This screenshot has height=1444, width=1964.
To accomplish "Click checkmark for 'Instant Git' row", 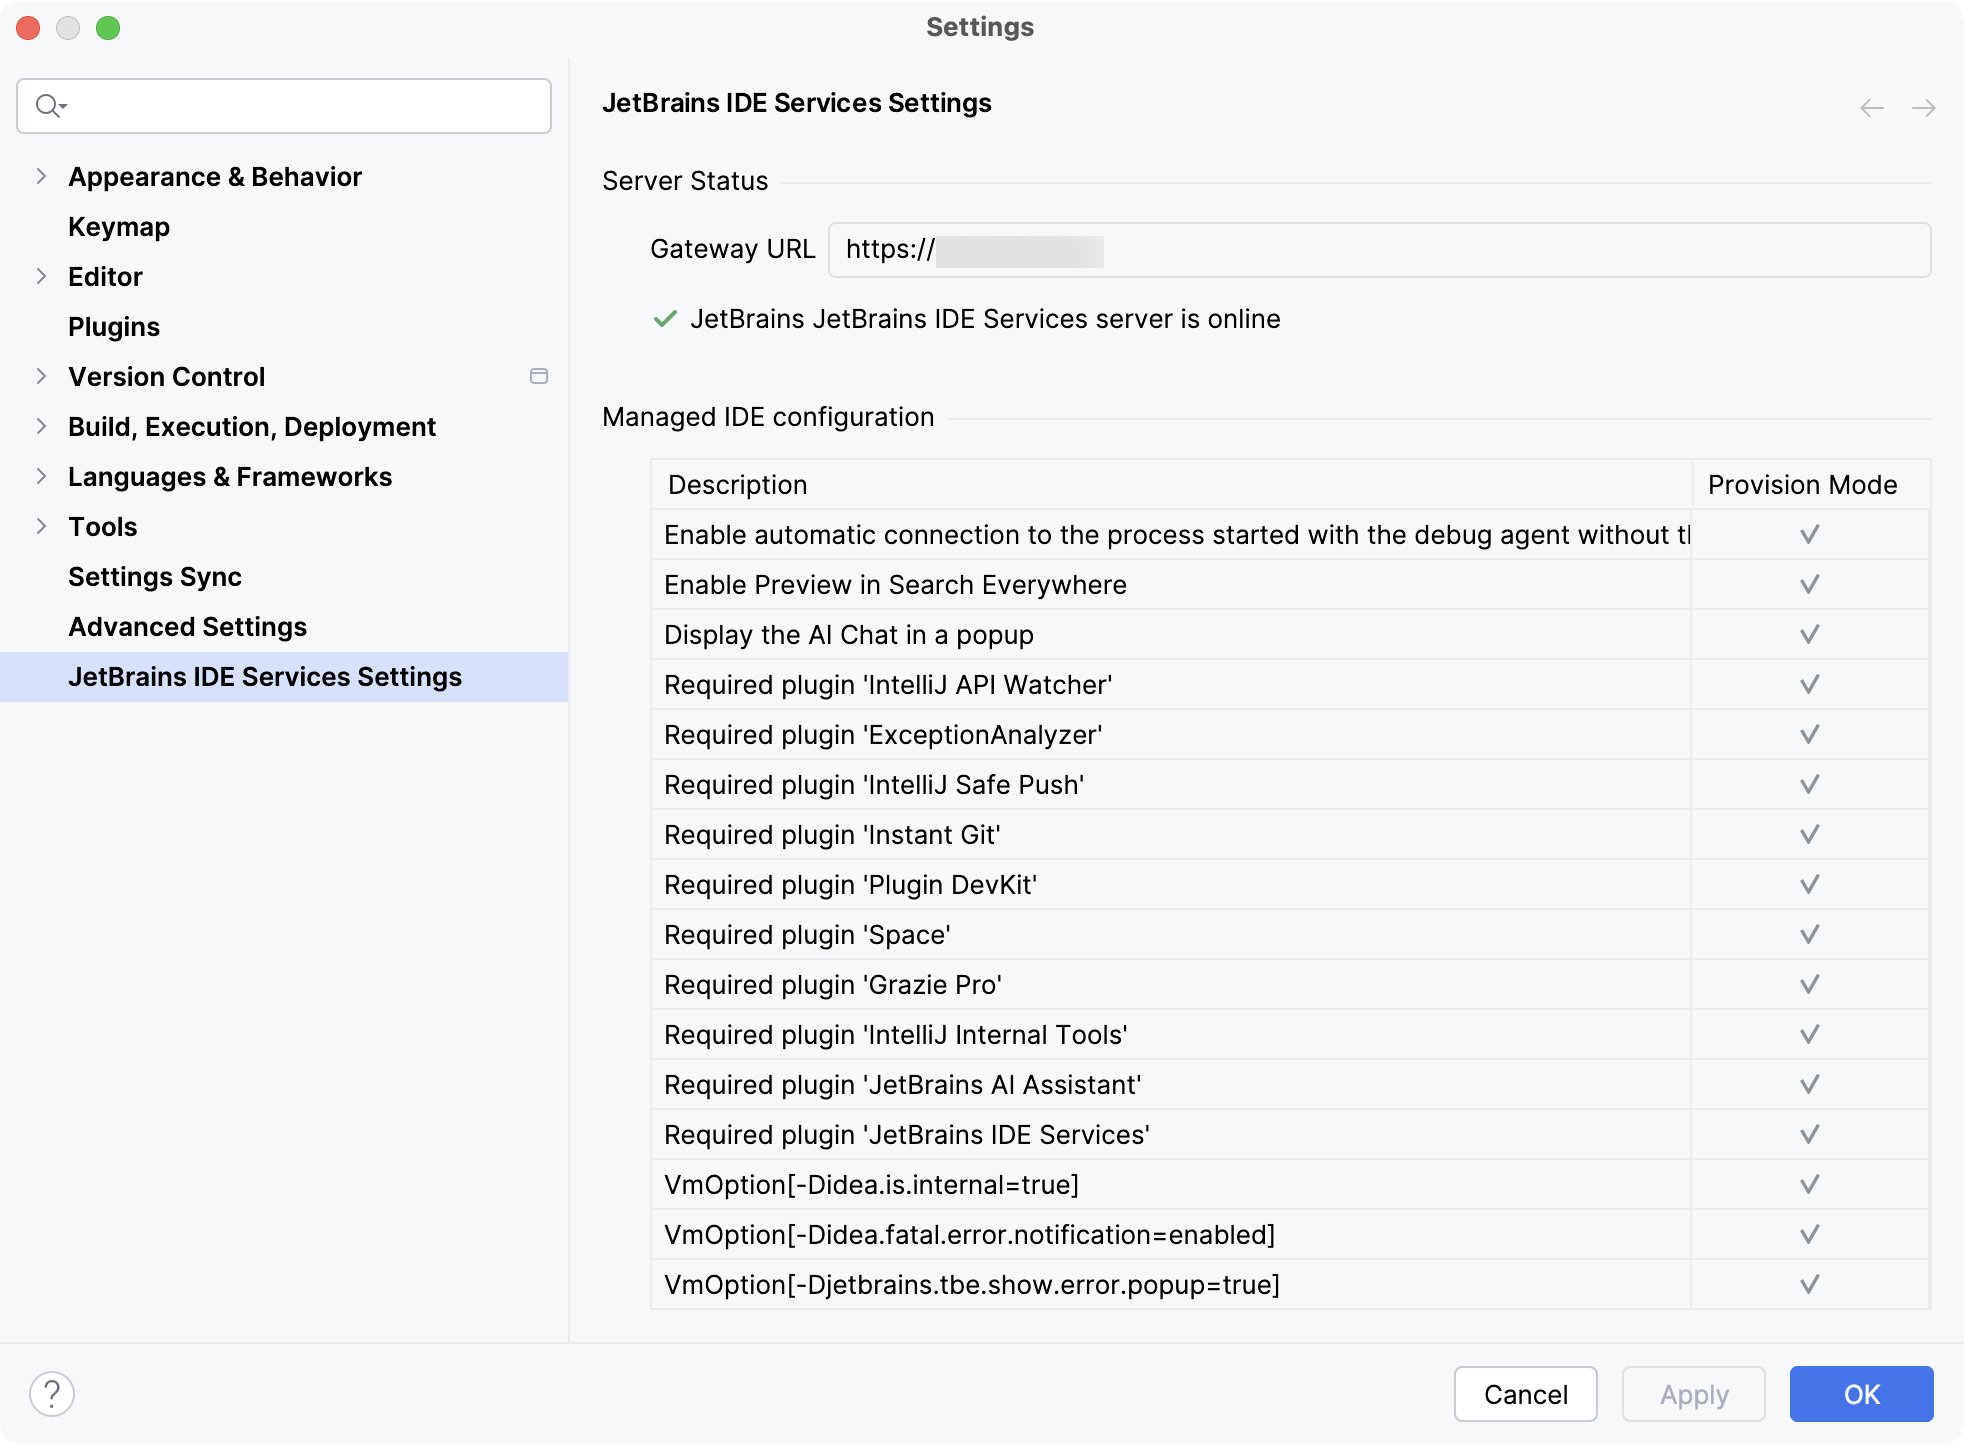I will click(1809, 834).
